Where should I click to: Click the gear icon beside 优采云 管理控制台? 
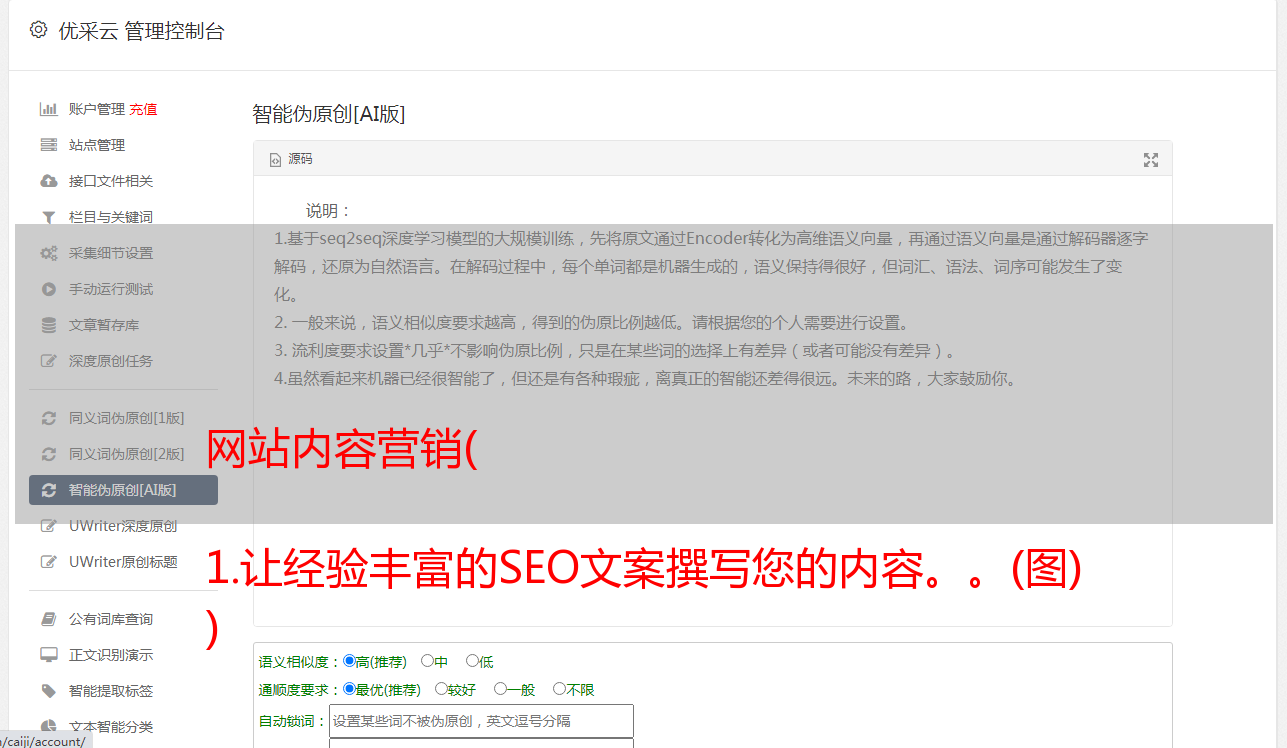(x=38, y=30)
